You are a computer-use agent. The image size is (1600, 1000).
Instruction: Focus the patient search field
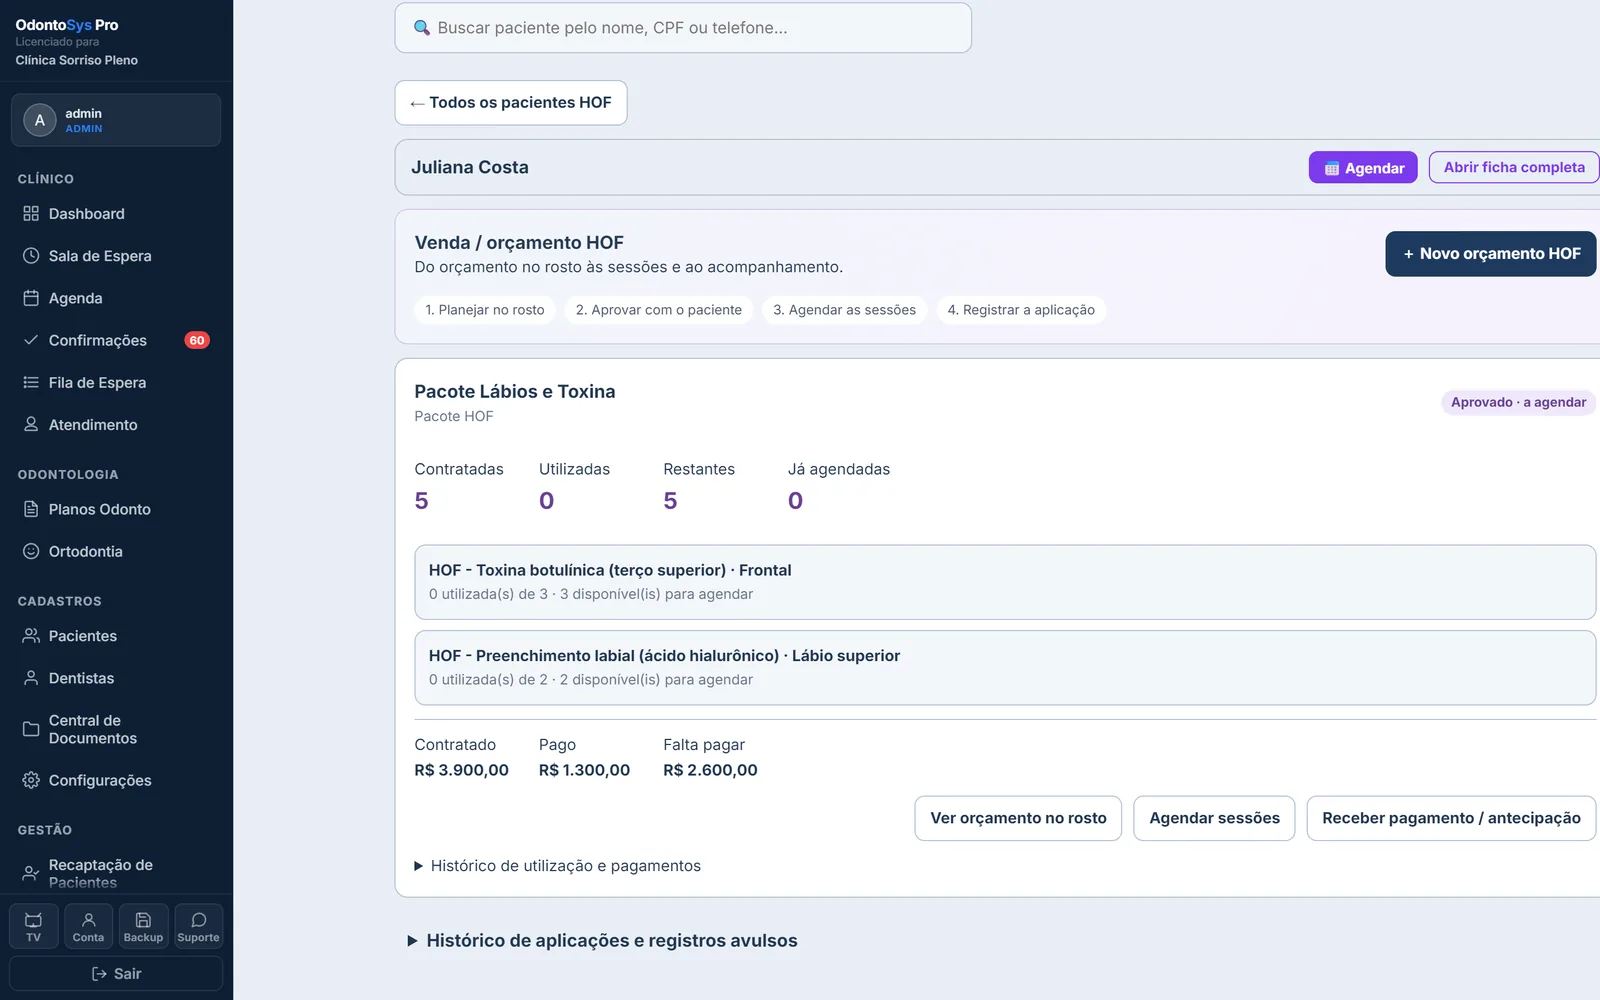coord(683,28)
